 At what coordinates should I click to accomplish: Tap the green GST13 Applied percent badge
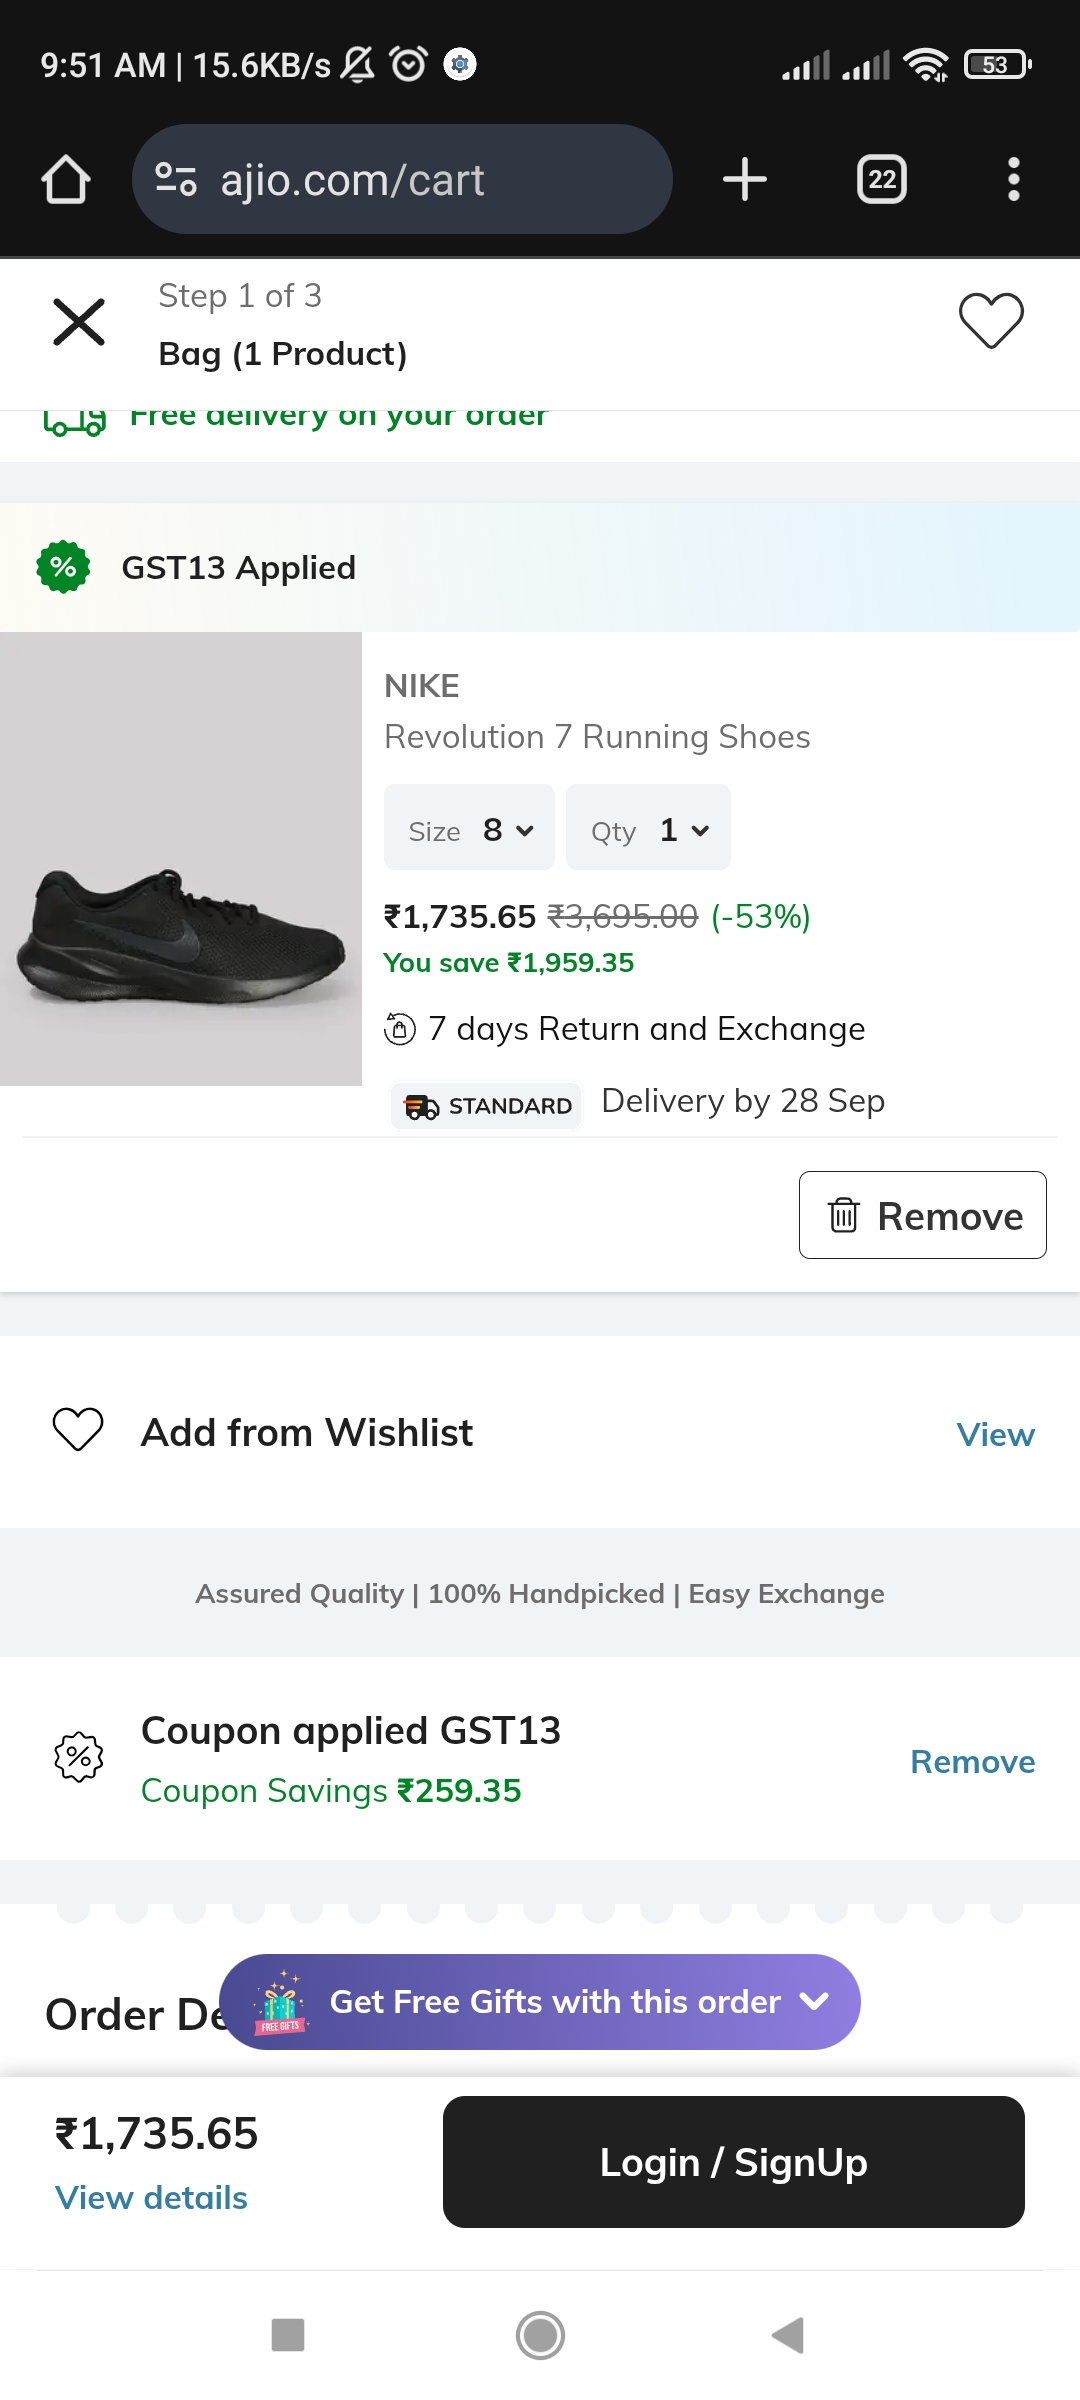coord(63,567)
